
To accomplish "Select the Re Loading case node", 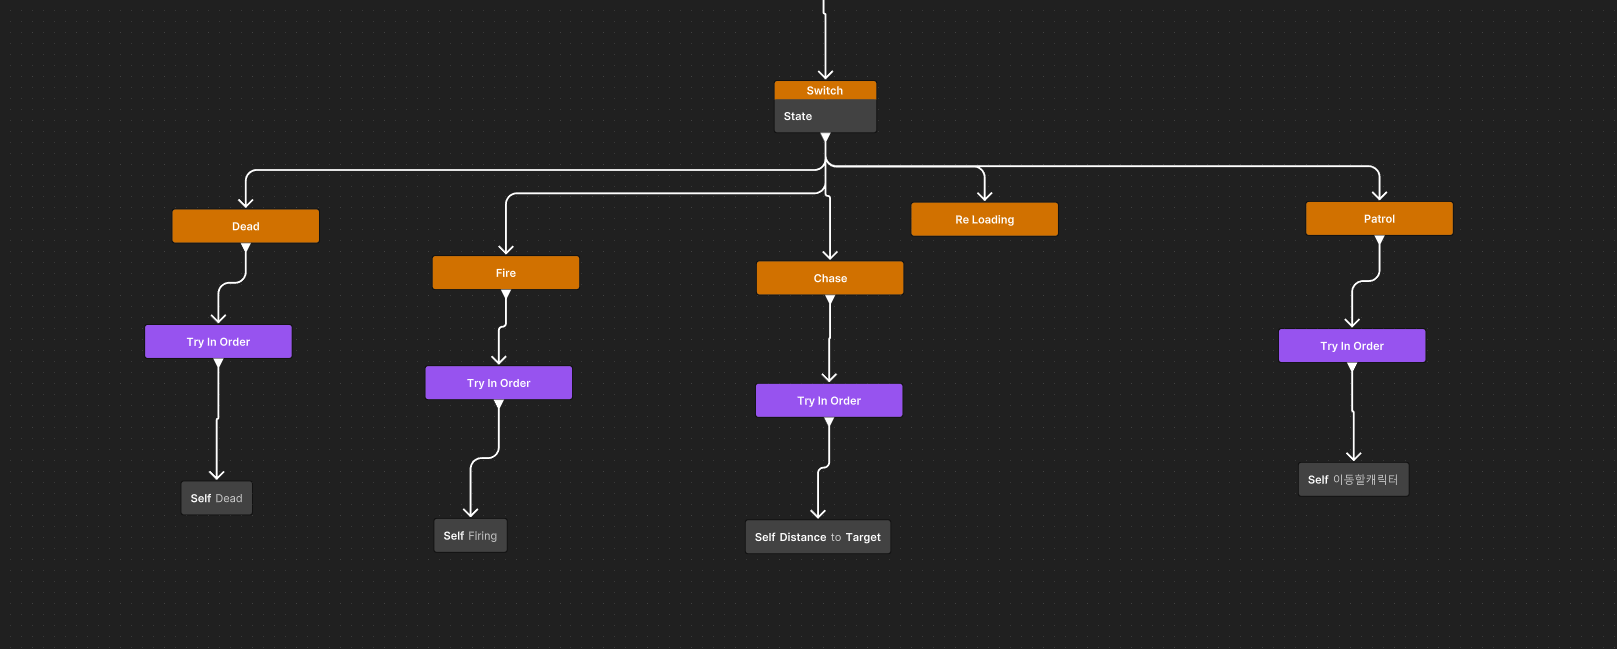I will (984, 220).
